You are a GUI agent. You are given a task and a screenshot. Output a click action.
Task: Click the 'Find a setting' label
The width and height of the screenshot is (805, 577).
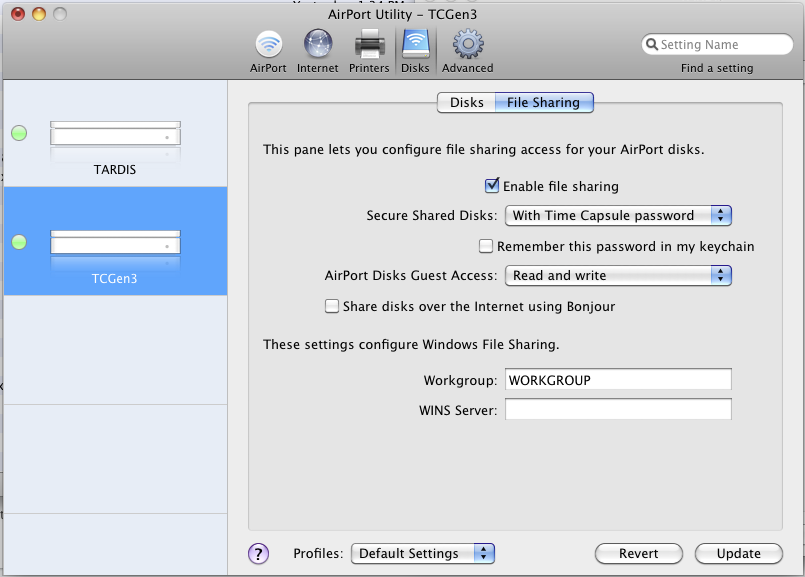pos(717,68)
